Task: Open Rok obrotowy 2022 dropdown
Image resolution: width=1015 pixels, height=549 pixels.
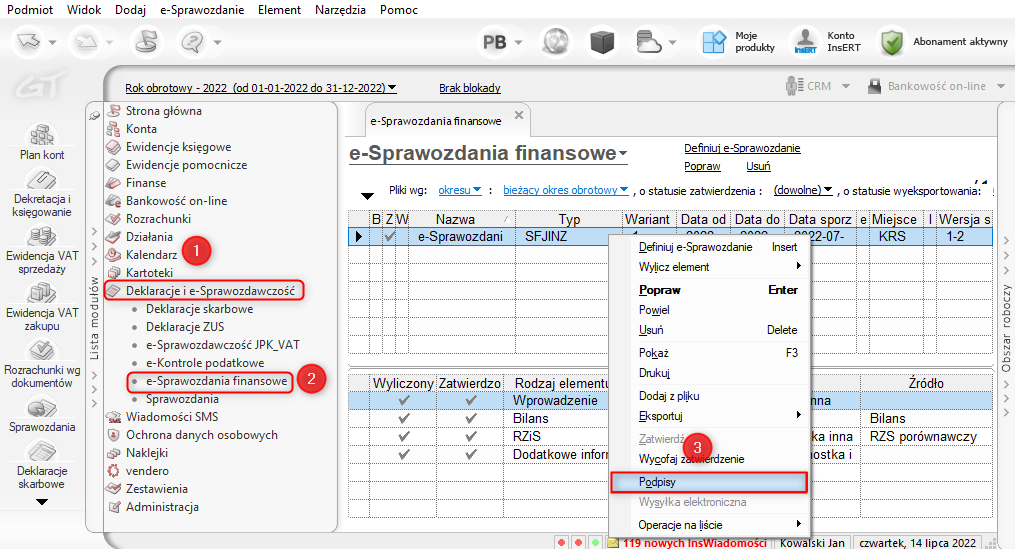Action: (x=261, y=88)
